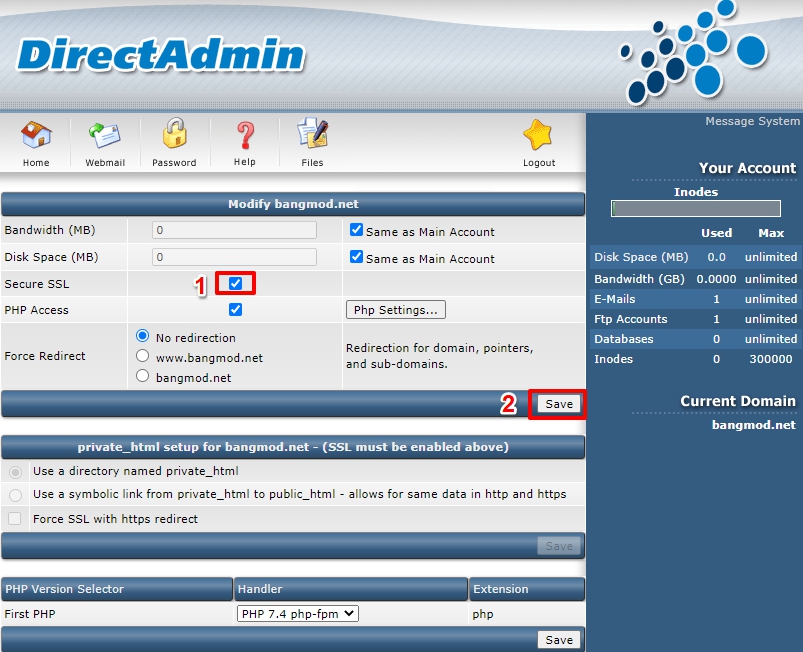Screen dimensions: 803x652
Task: Click the PHP Version Selector column header
Action: point(117,589)
